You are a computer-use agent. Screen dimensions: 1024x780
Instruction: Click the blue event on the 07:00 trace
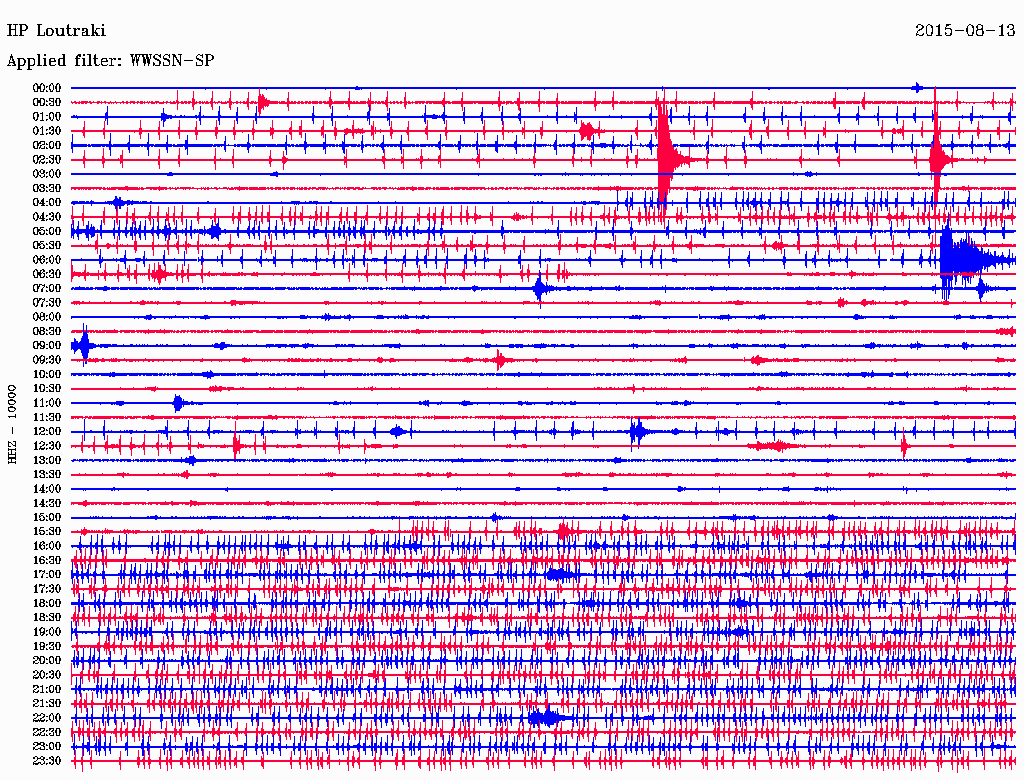[x=539, y=288]
